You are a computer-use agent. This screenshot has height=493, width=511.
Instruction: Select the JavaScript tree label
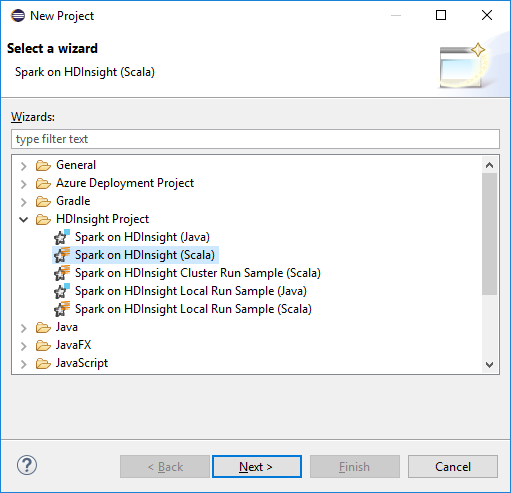pyautogui.click(x=82, y=363)
